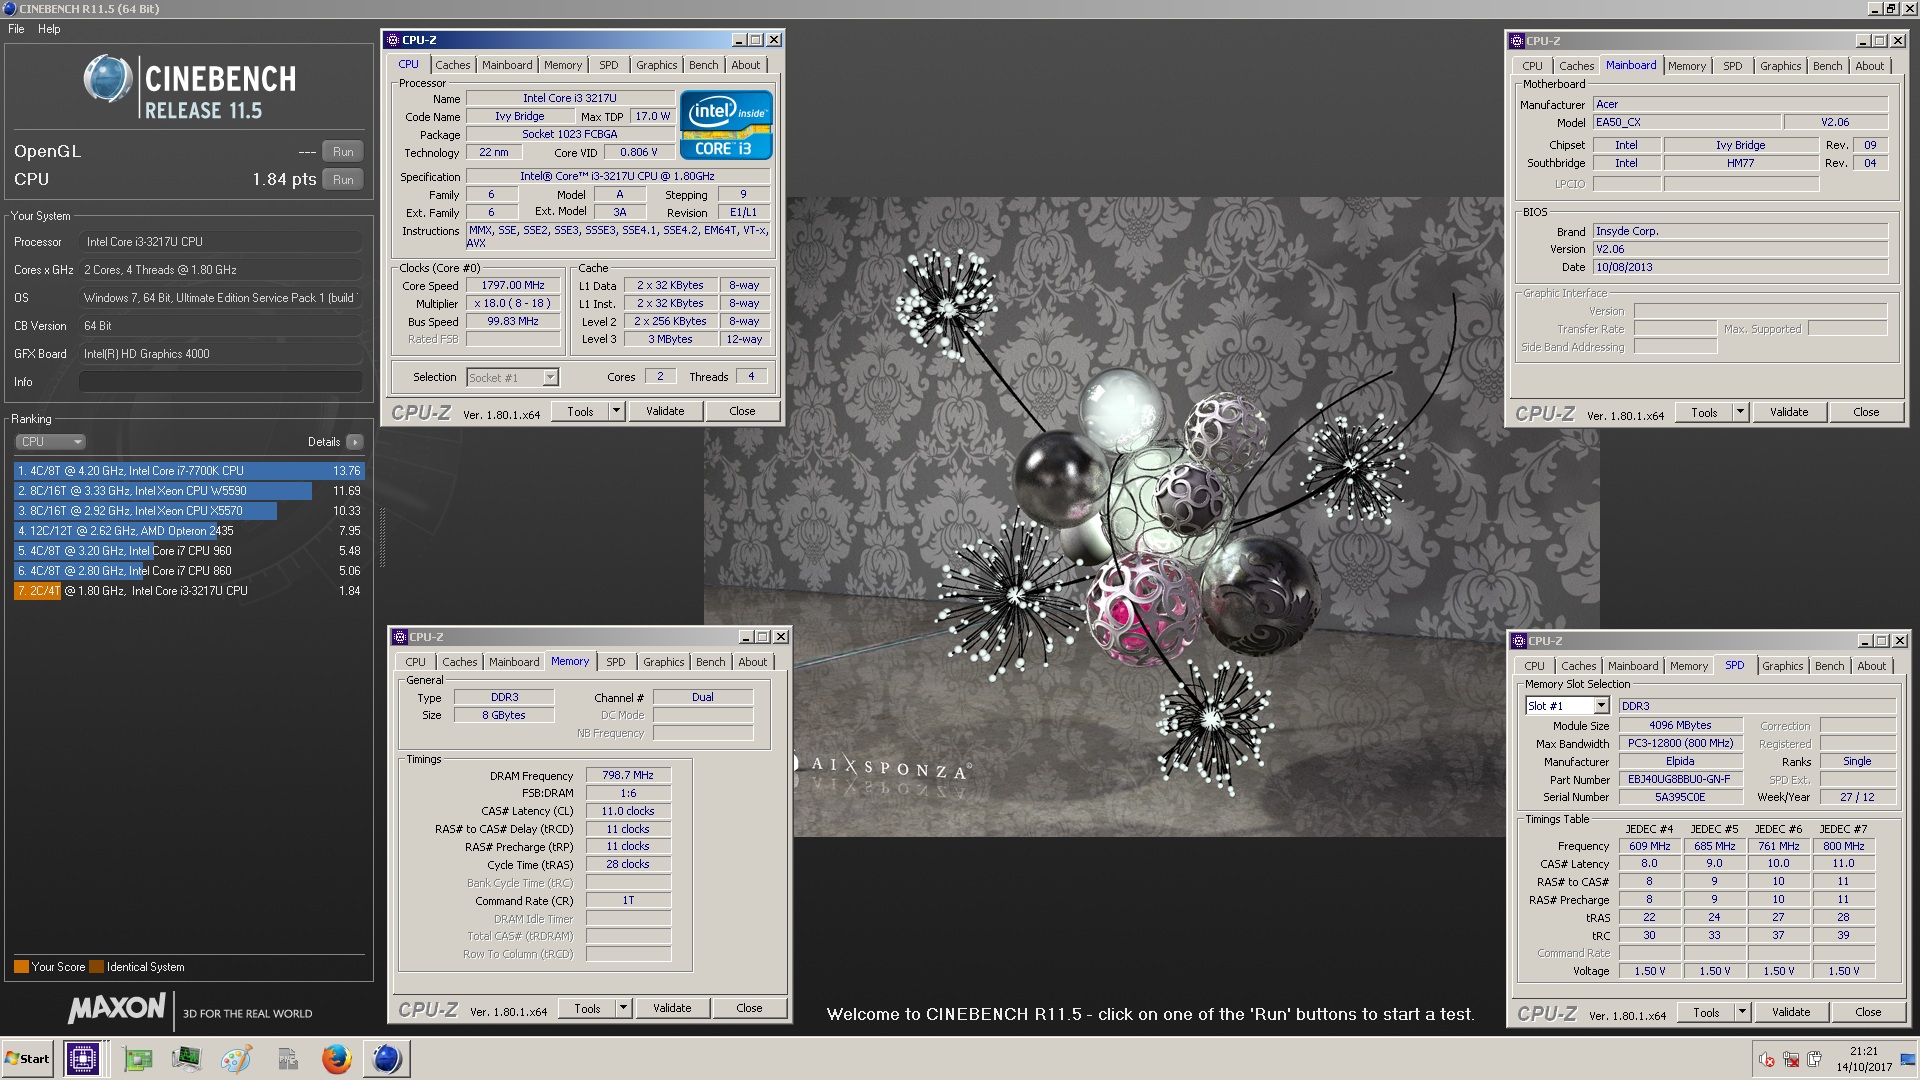Click the CPU-Z chip icon in the taskbar

point(82,1059)
